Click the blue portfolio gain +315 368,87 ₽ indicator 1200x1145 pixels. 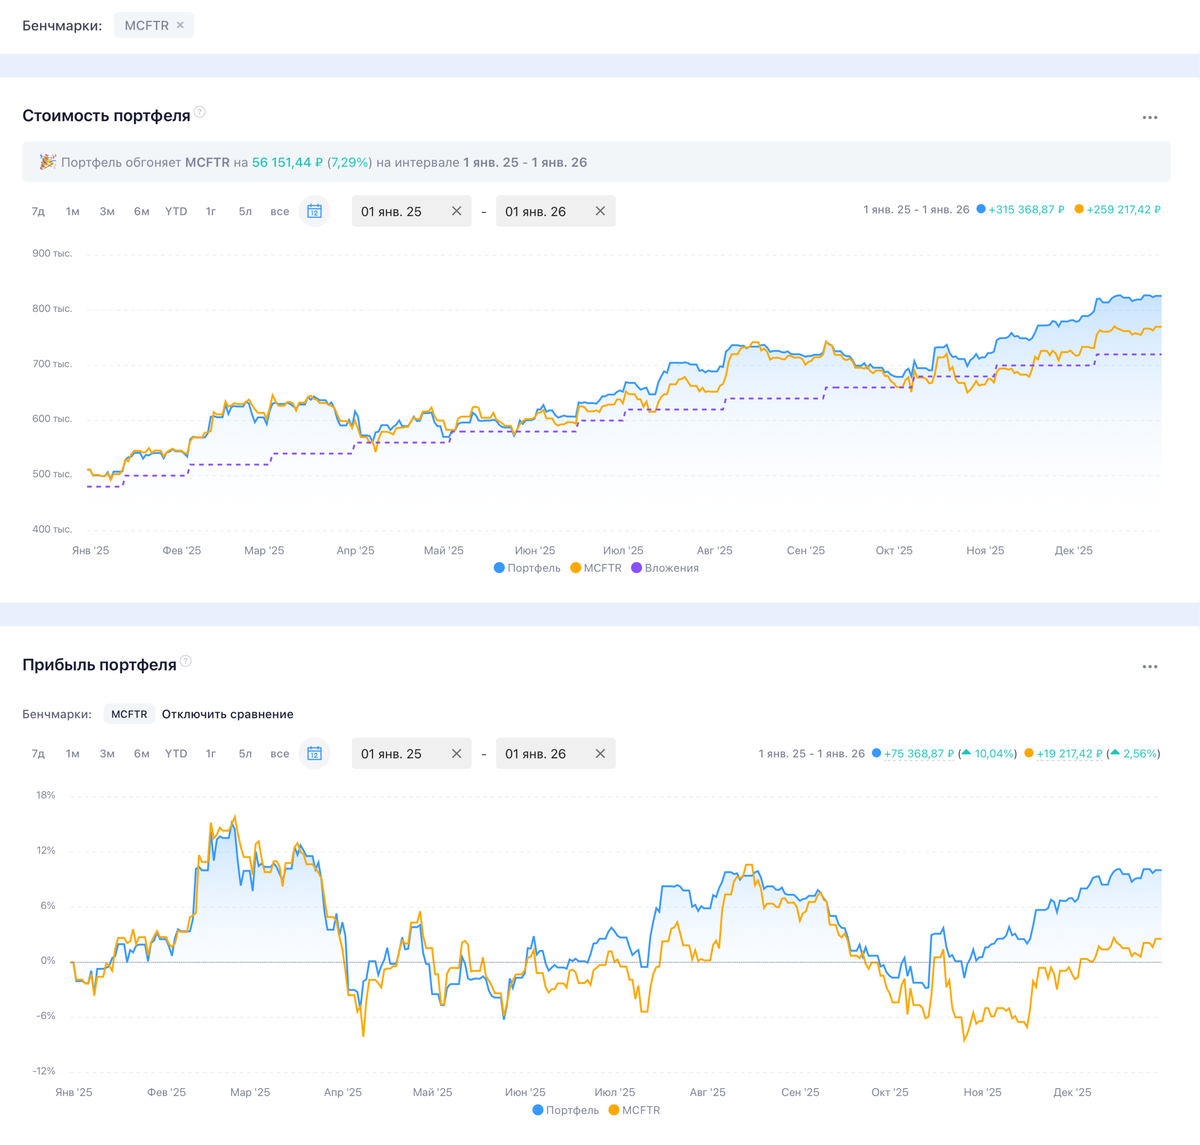point(1020,210)
